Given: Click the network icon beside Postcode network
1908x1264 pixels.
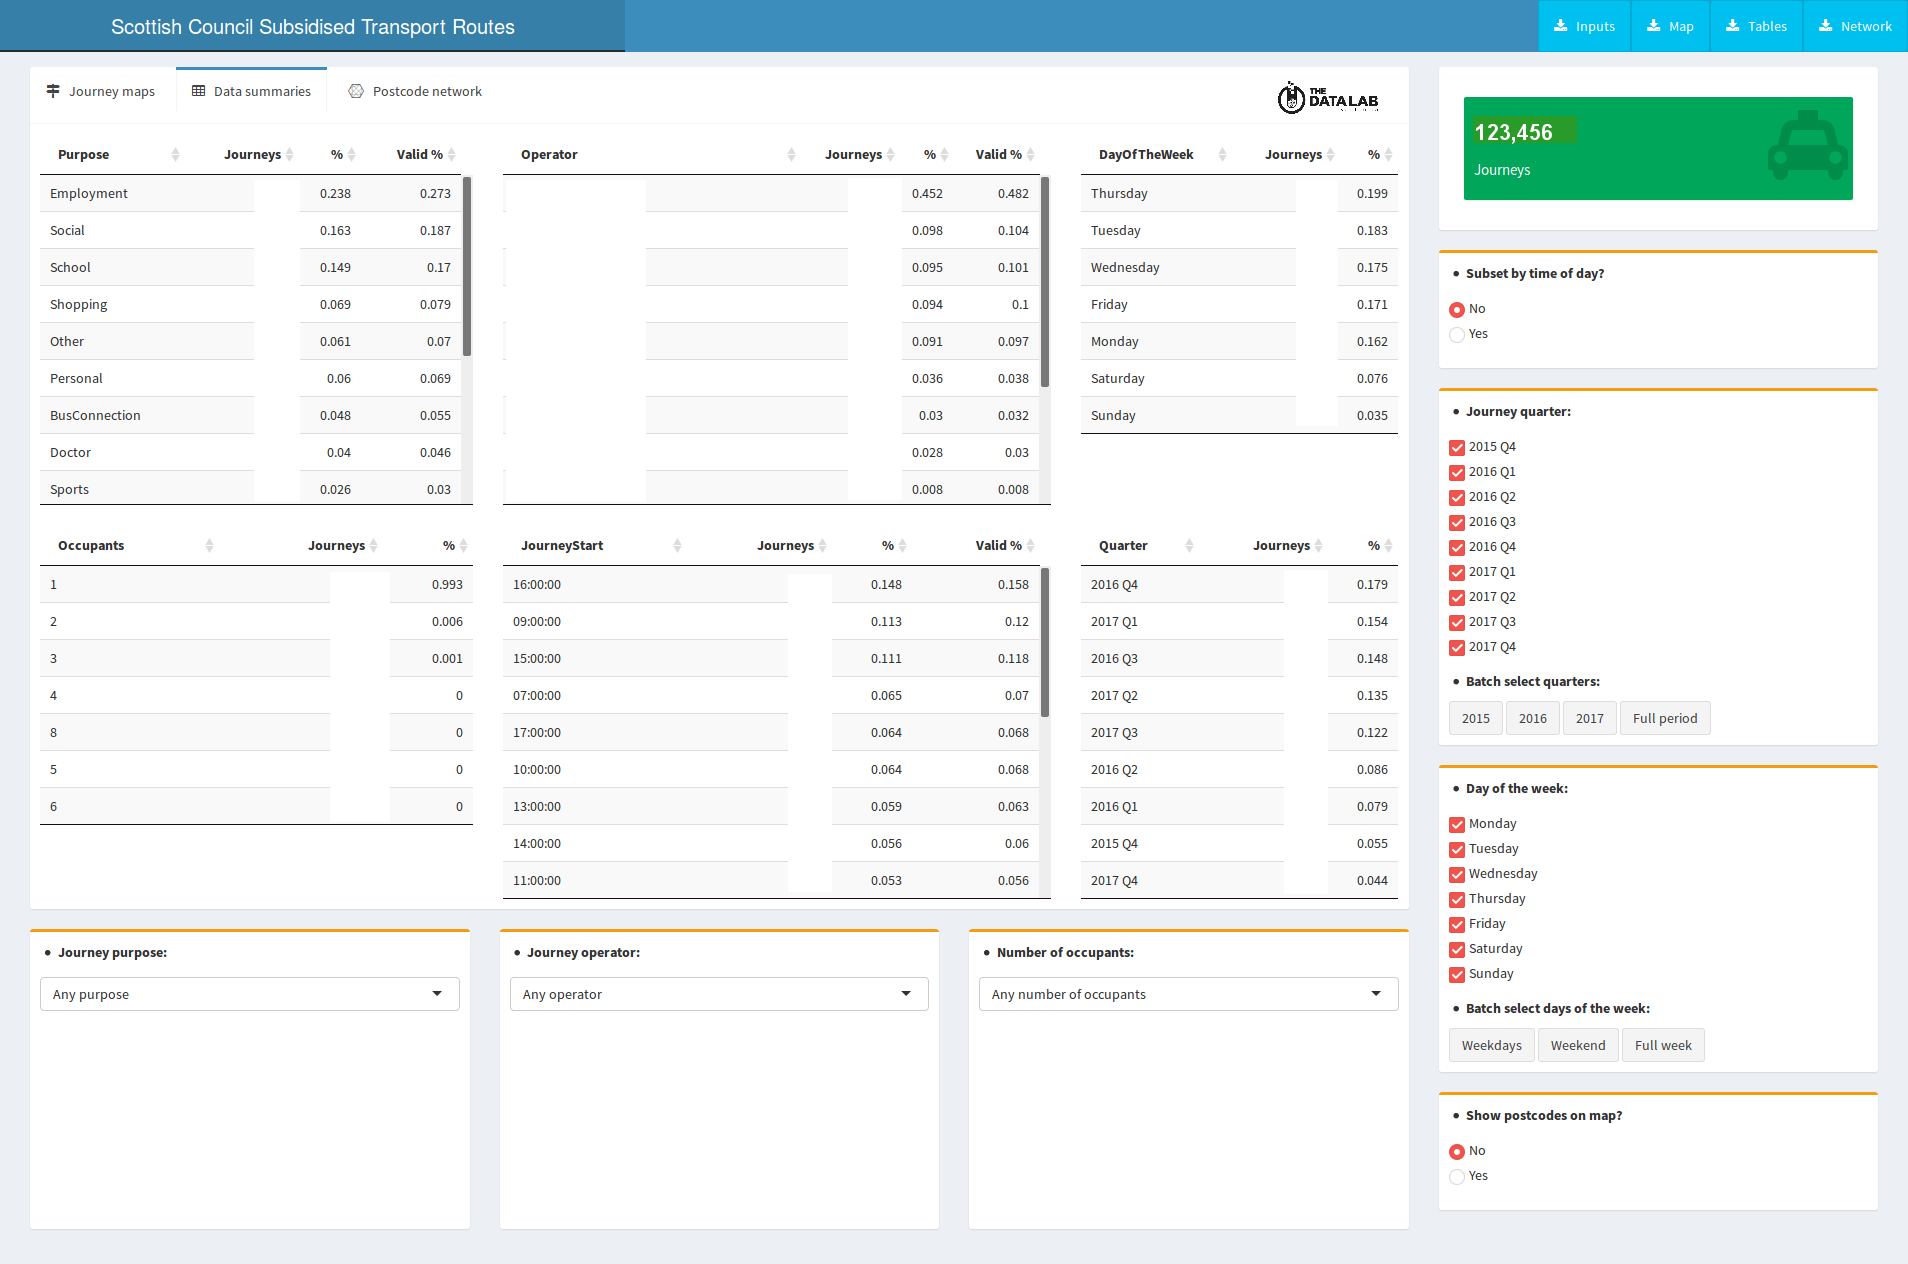Looking at the screenshot, I should coord(356,91).
